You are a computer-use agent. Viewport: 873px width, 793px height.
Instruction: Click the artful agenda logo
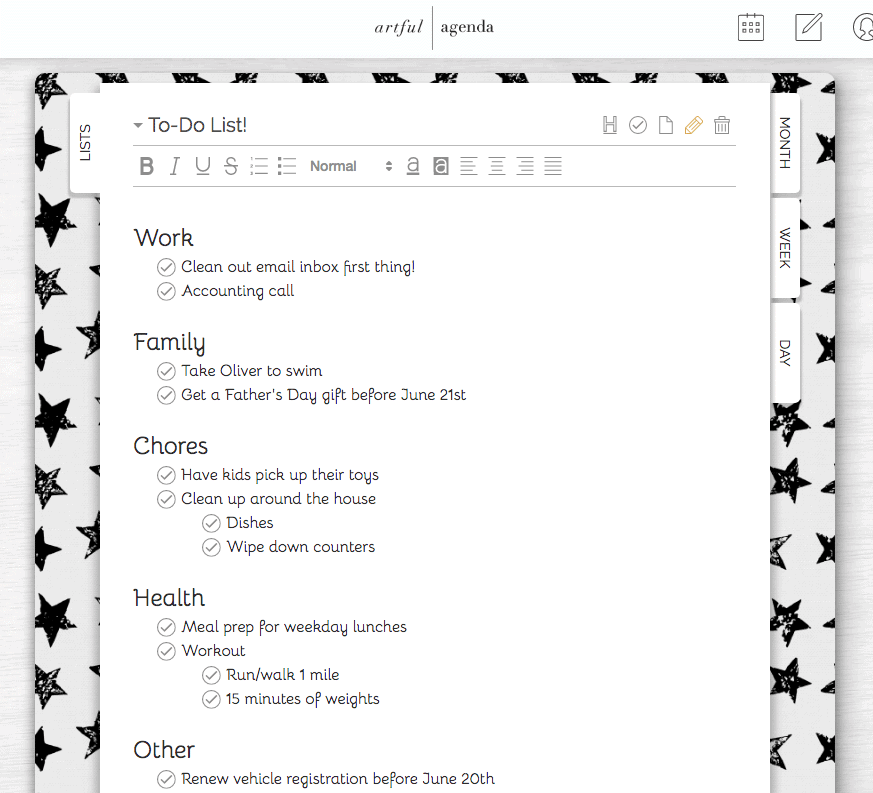point(434,27)
